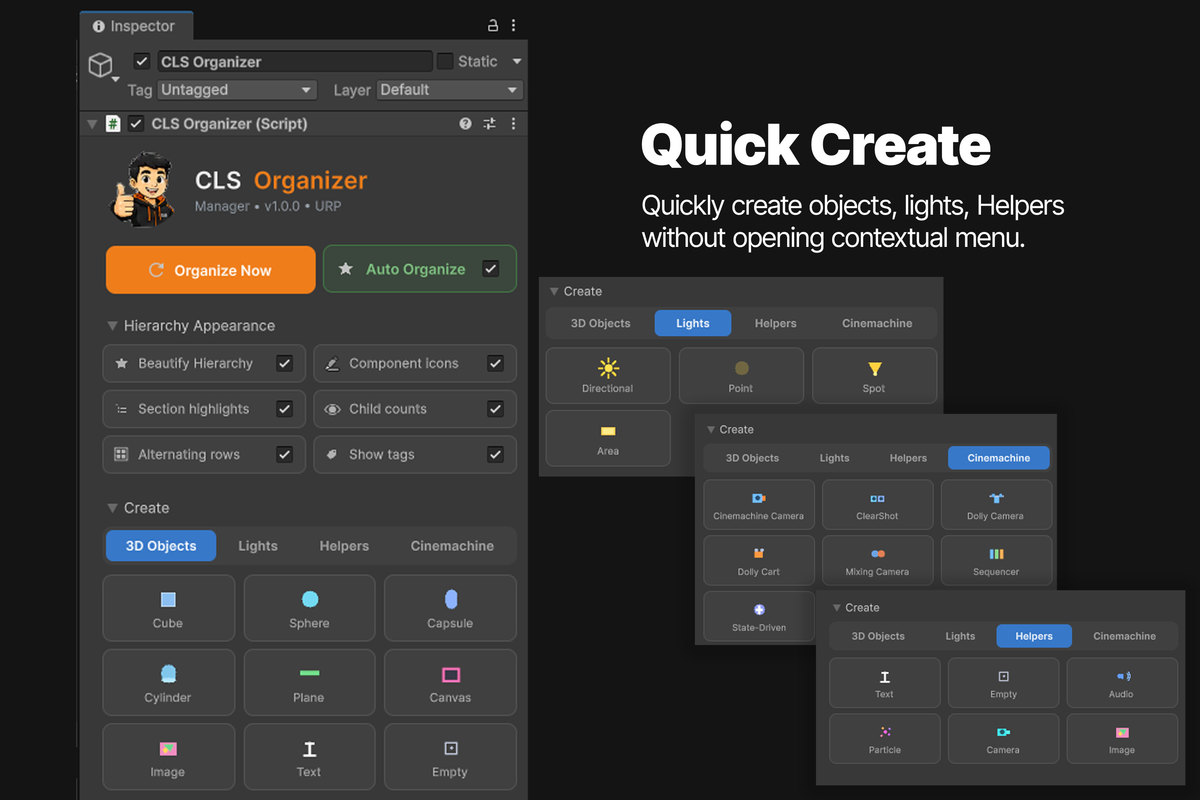Switch to Cinemachine tab in the Inspector
The height and width of the screenshot is (800, 1200).
452,546
